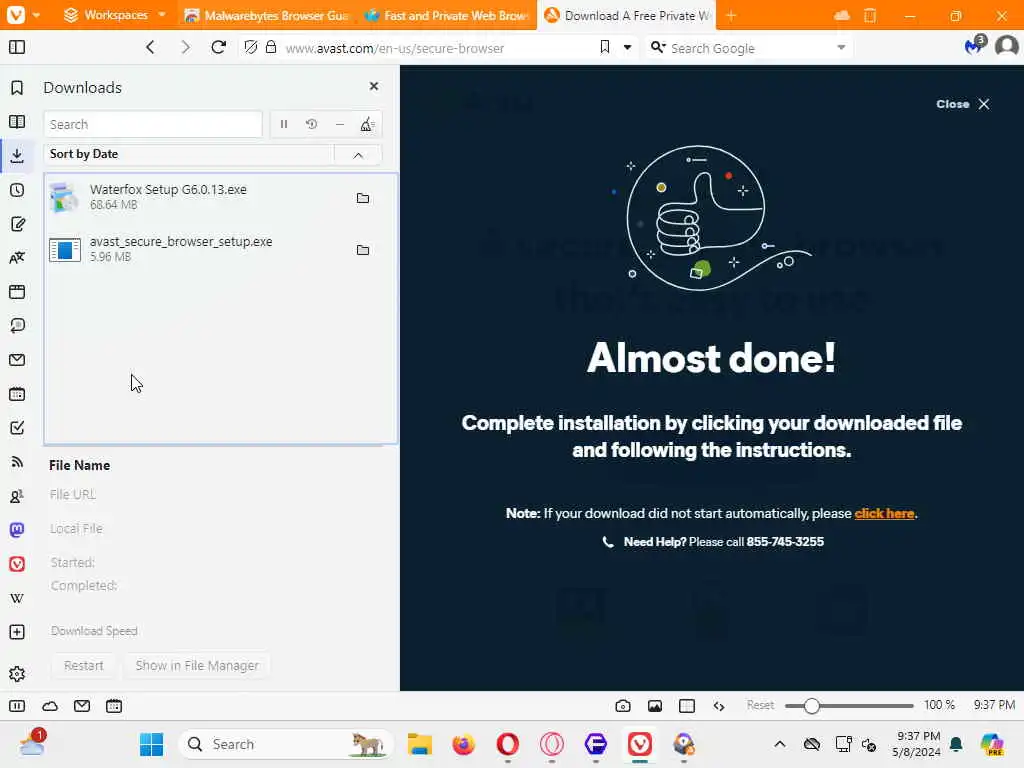1024x768 pixels.
Task: Open the Feeds panel icon
Action: pos(17,462)
